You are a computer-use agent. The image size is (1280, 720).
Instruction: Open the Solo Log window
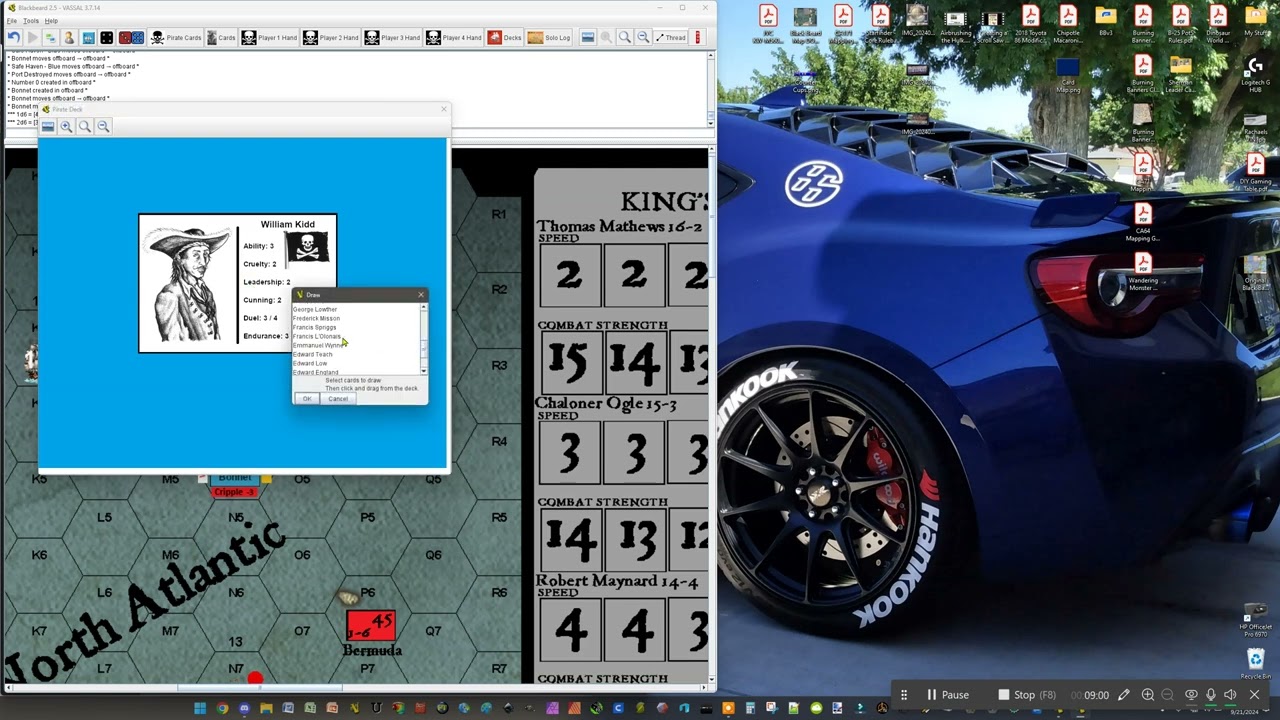click(x=549, y=38)
